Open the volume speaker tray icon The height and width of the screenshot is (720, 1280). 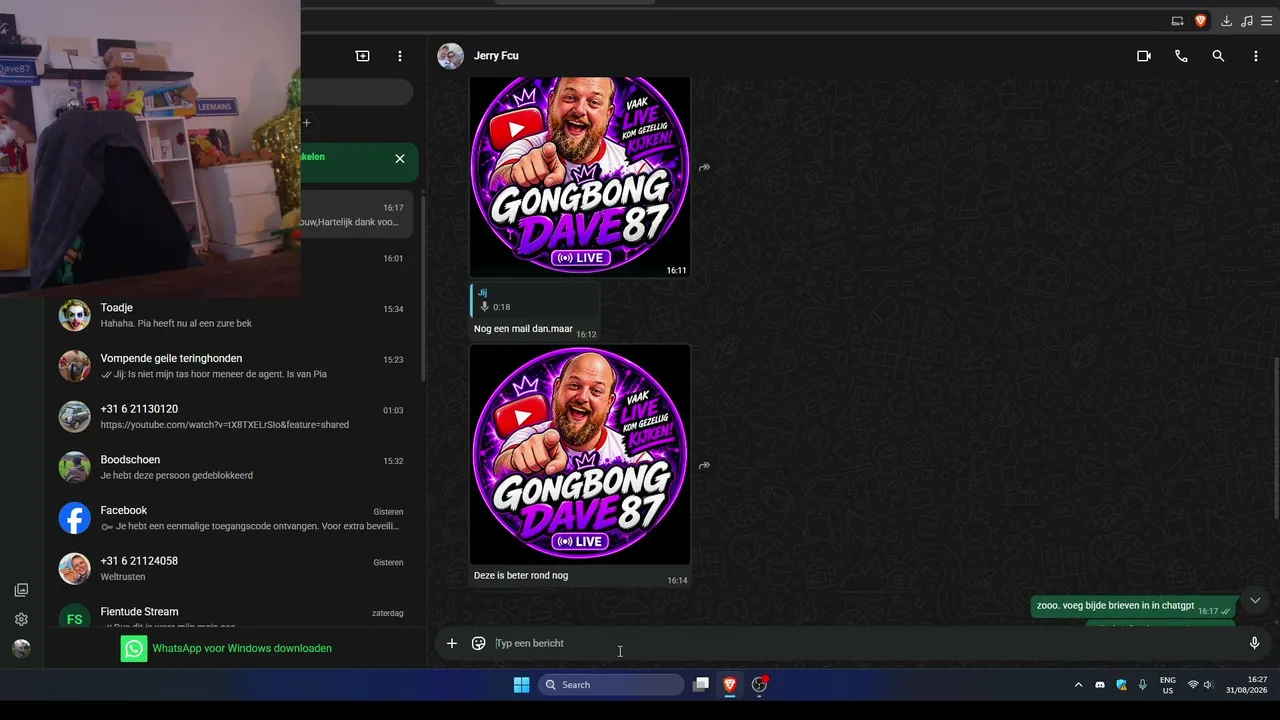[x=1209, y=685]
